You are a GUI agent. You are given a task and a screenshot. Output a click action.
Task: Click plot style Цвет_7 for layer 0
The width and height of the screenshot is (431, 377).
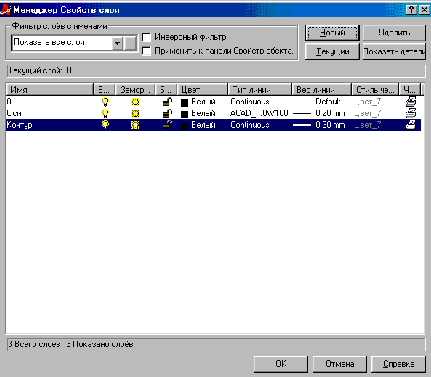pos(368,102)
